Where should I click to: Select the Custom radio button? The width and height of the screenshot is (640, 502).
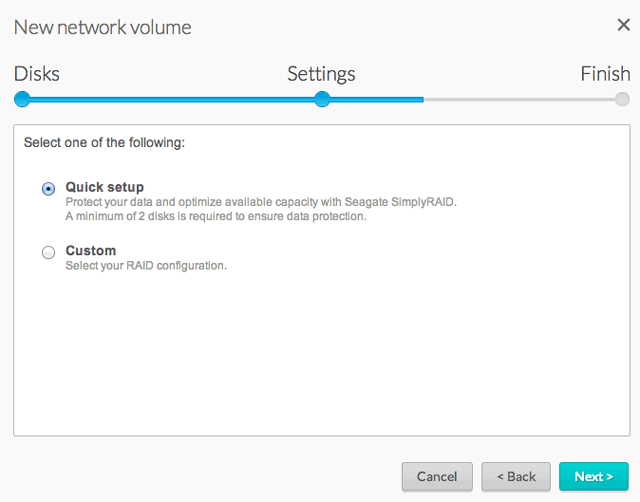click(48, 252)
